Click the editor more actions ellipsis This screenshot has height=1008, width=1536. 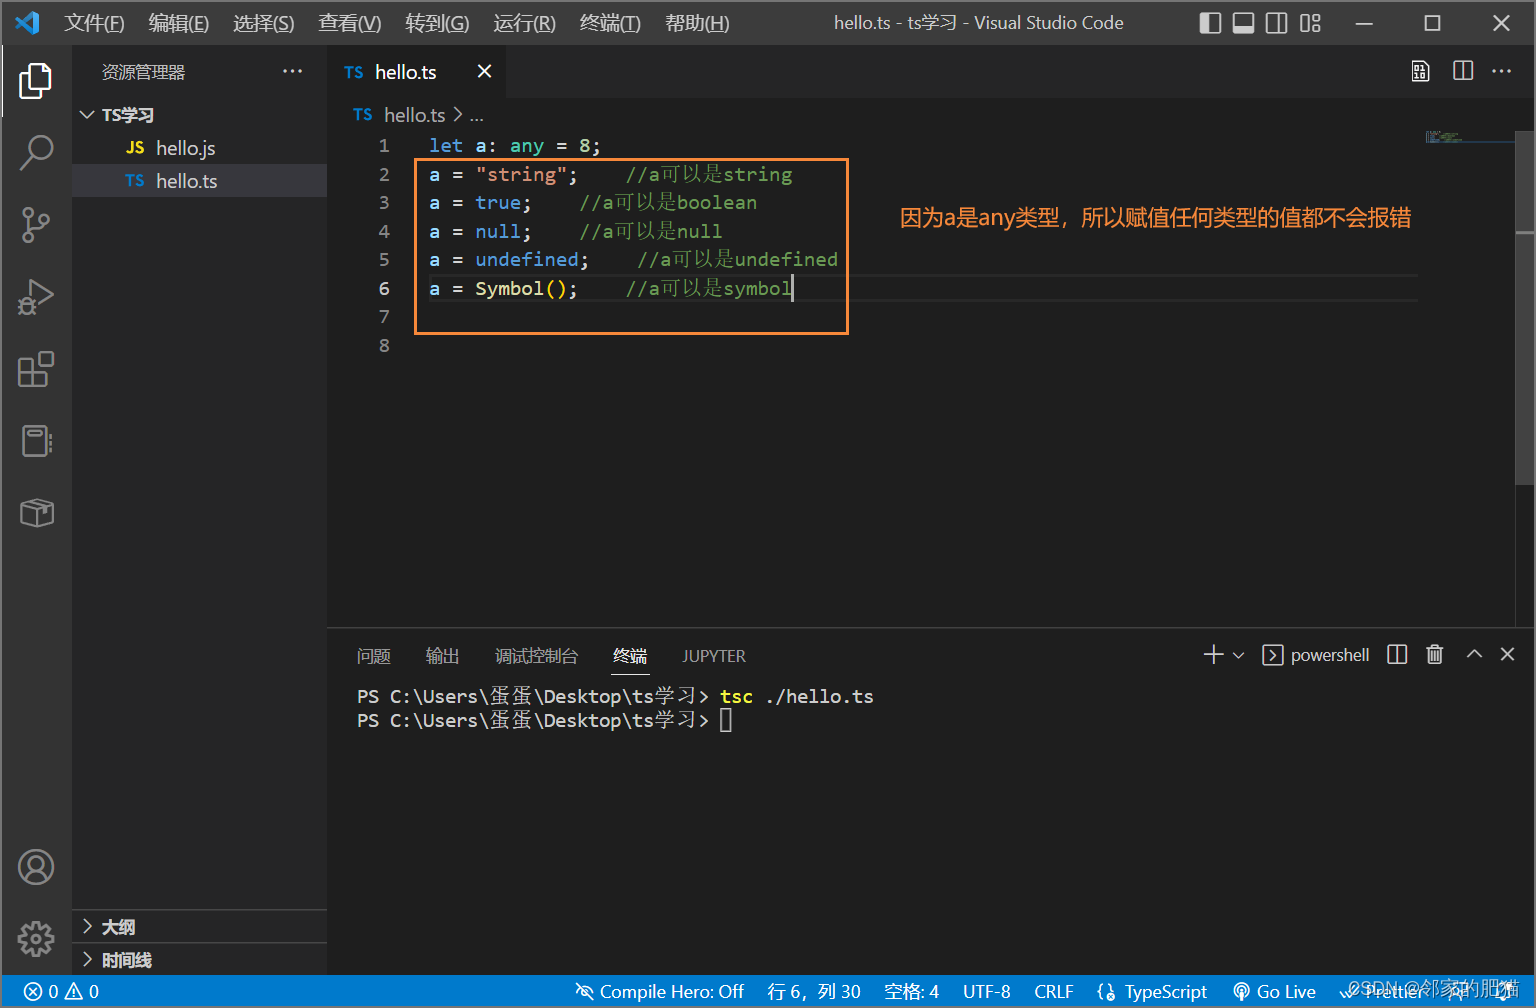point(1502,71)
